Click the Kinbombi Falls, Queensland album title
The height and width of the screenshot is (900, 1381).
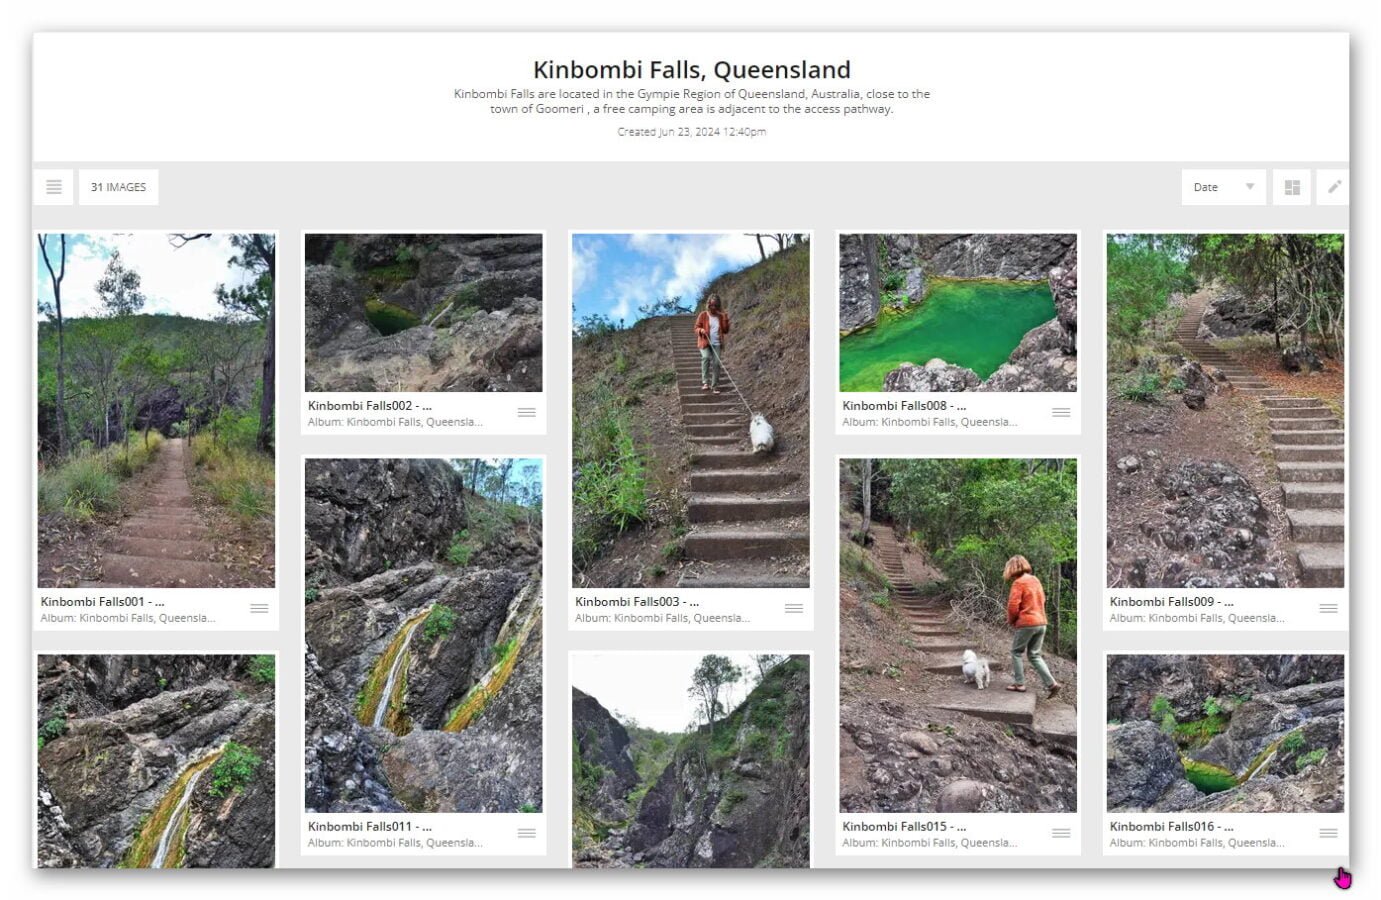(x=691, y=70)
